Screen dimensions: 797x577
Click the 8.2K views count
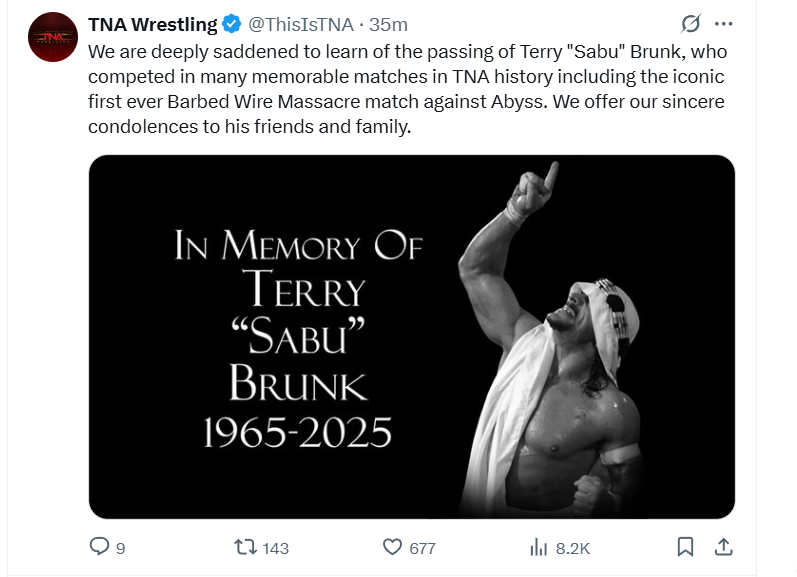[x=573, y=548]
